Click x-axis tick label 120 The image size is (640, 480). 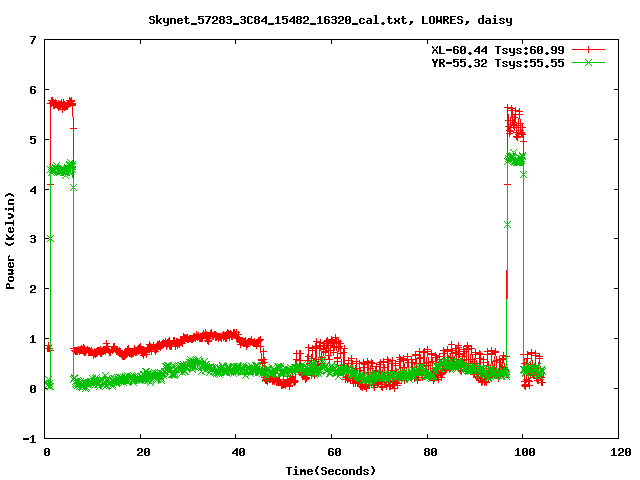click(620, 452)
